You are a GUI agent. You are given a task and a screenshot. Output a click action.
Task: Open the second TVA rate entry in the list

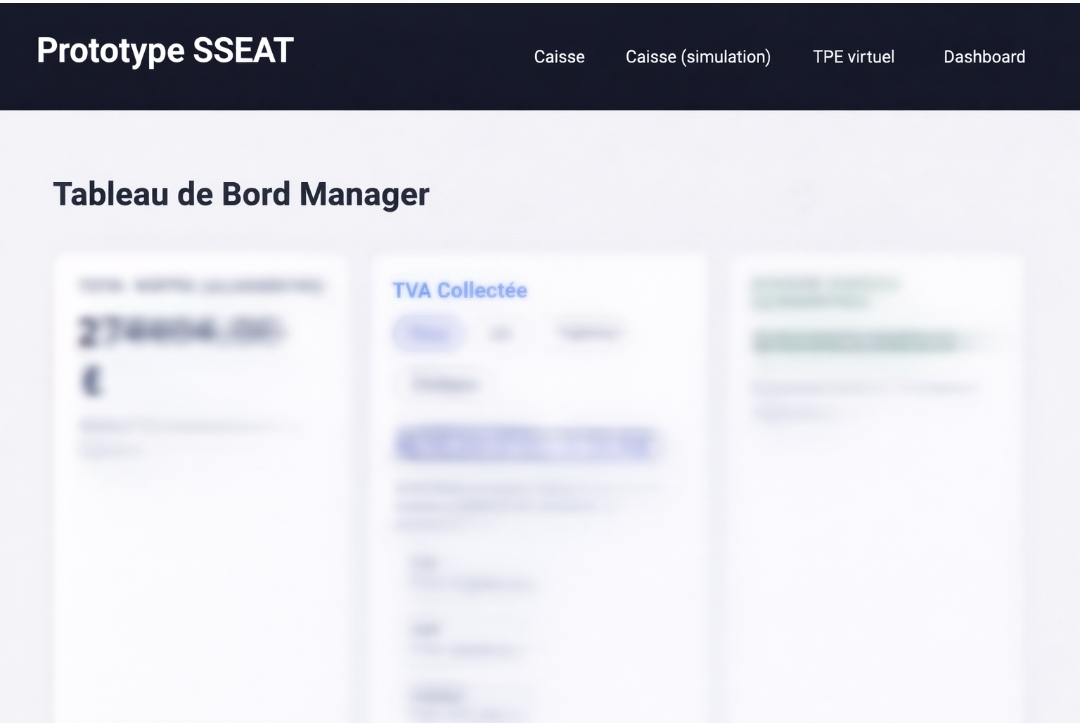click(x=466, y=640)
